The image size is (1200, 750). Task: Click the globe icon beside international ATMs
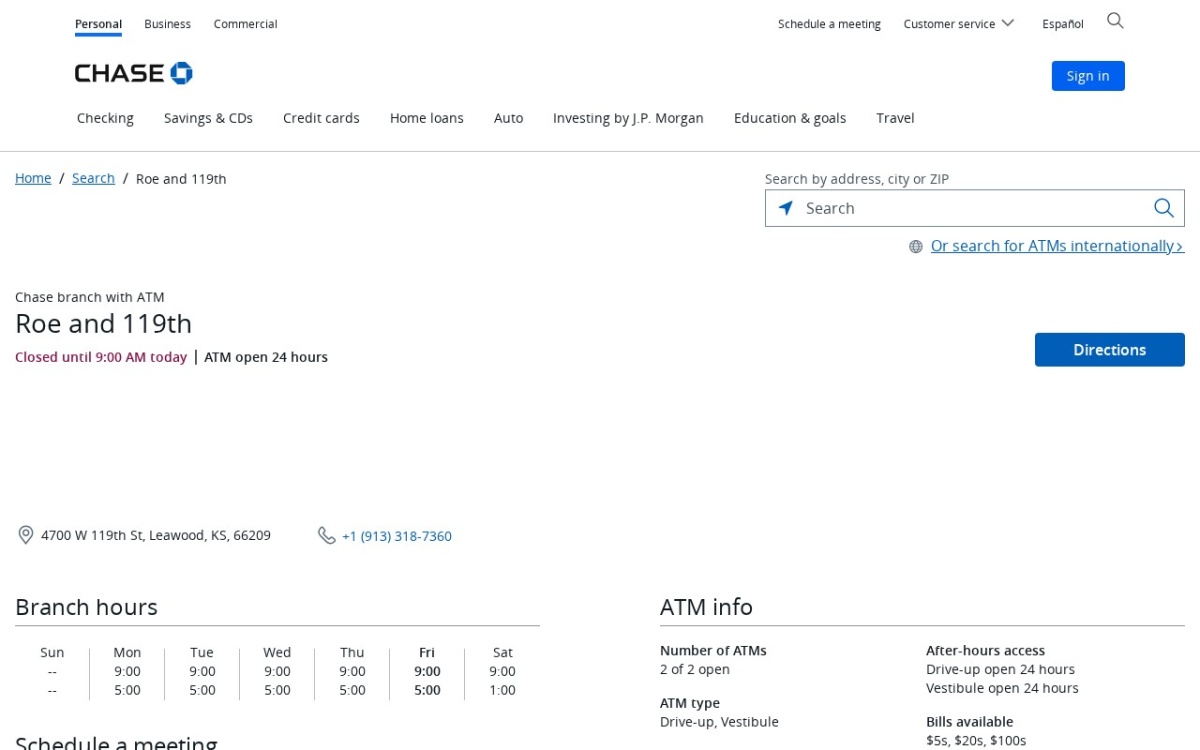click(915, 246)
